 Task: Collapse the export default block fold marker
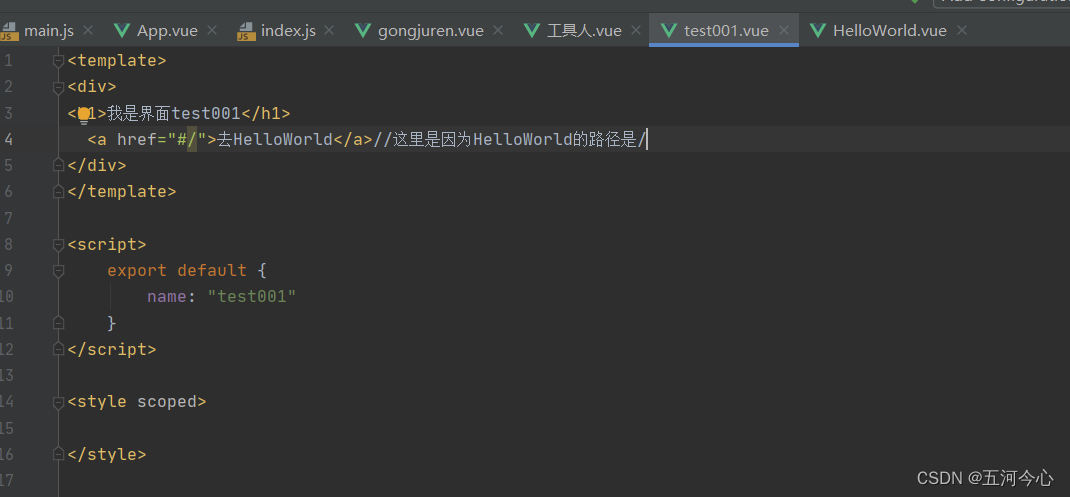coord(59,271)
